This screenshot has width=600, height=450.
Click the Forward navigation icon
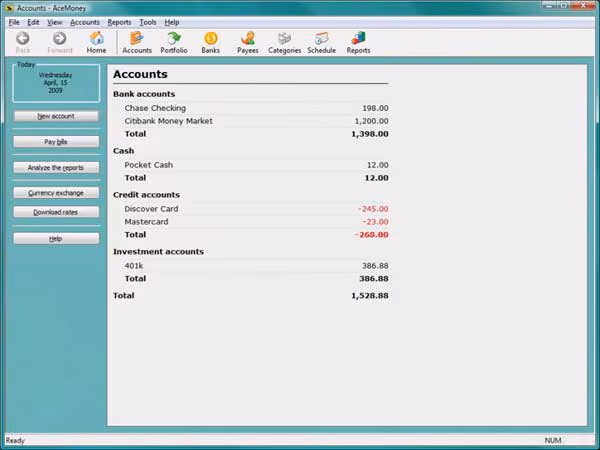[60, 42]
